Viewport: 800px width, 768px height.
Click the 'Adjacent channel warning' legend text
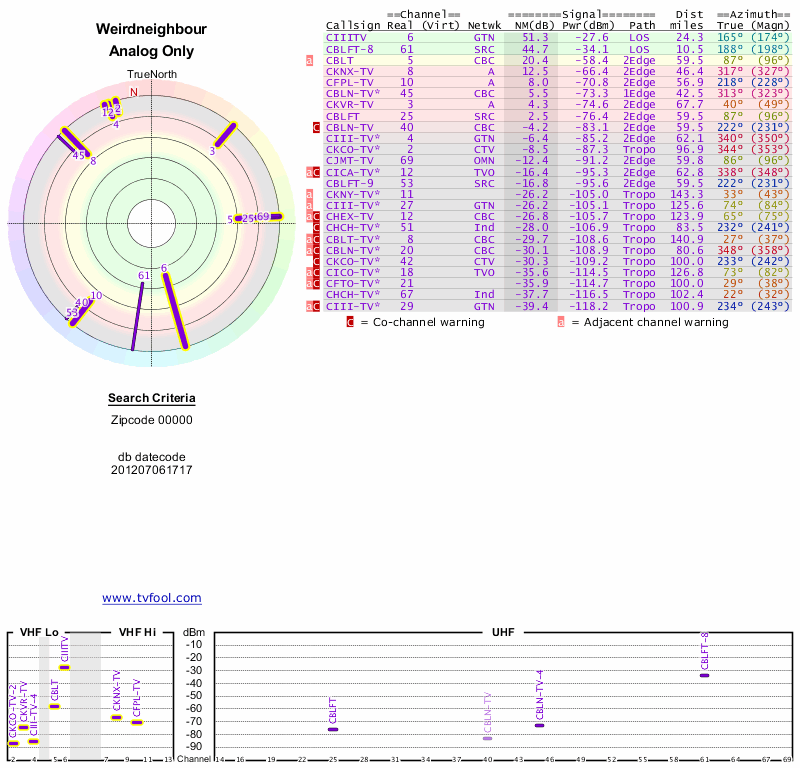[x=656, y=322]
